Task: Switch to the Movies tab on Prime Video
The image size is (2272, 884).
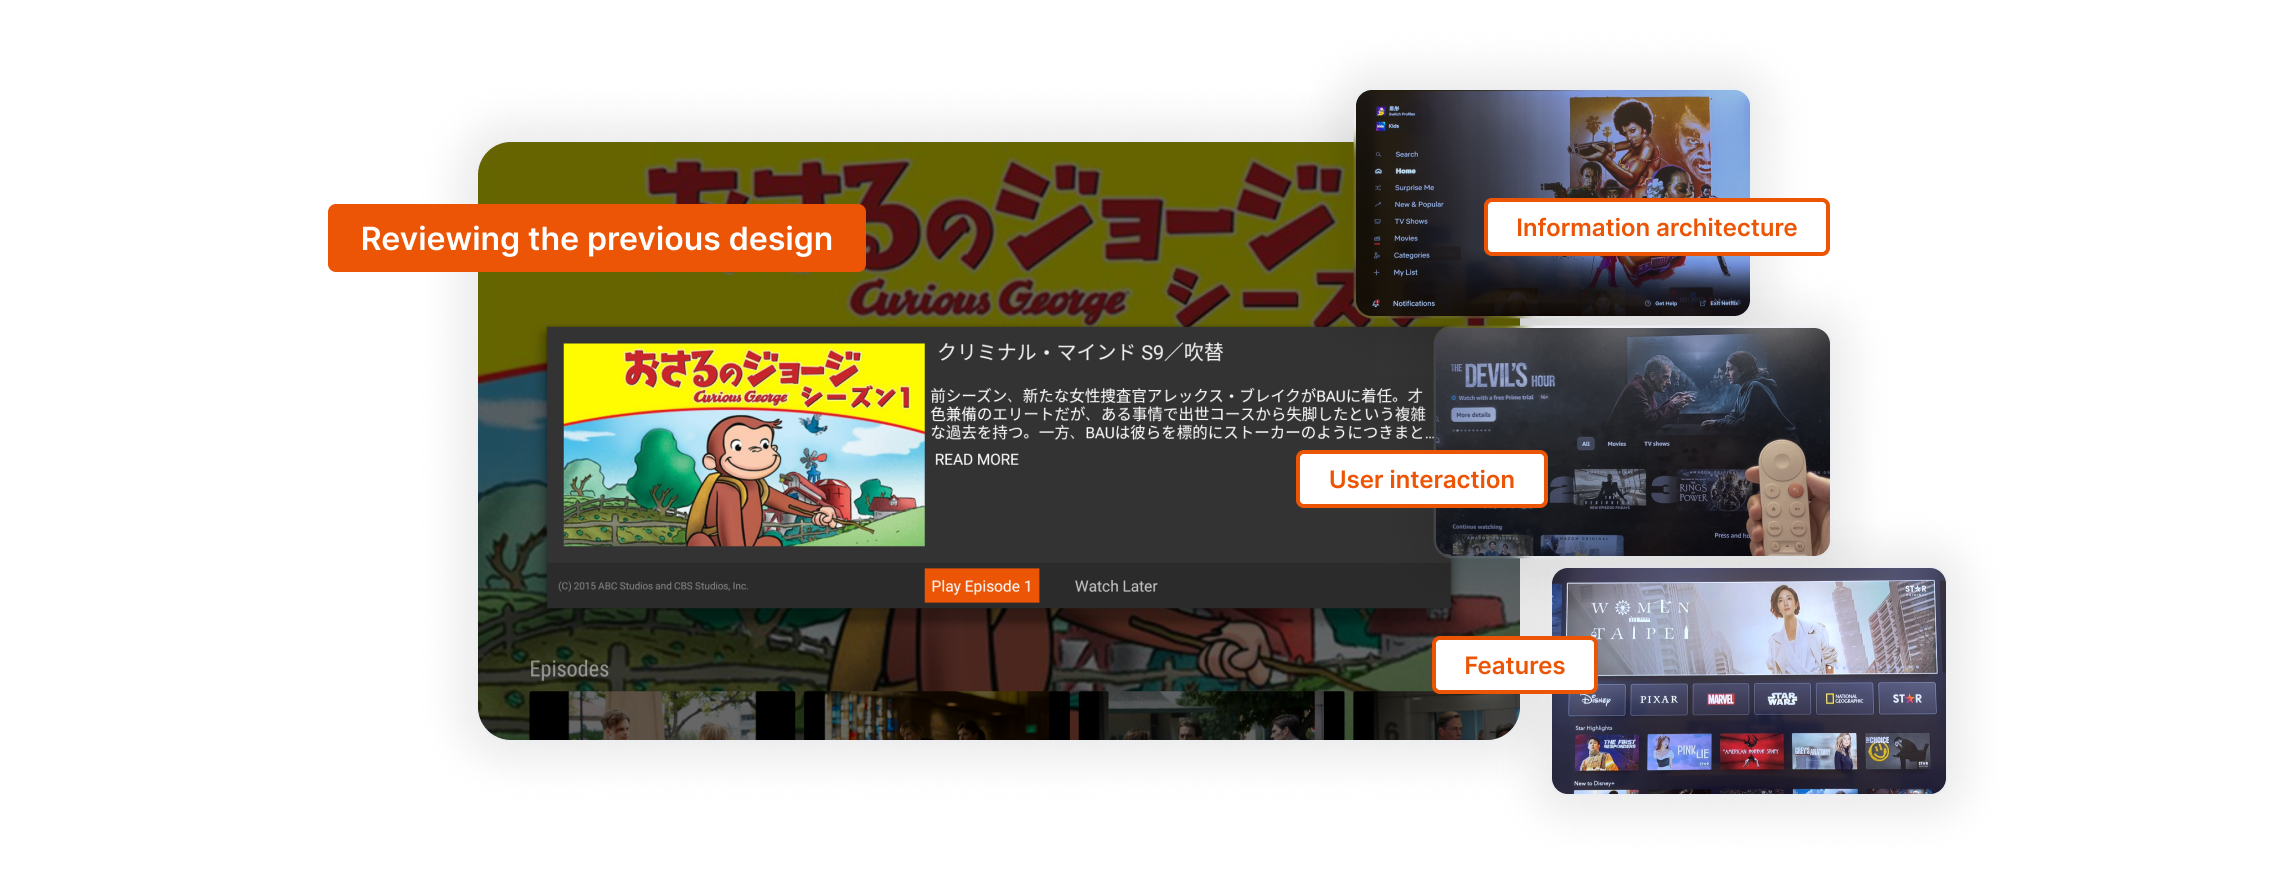Action: coord(1617,444)
